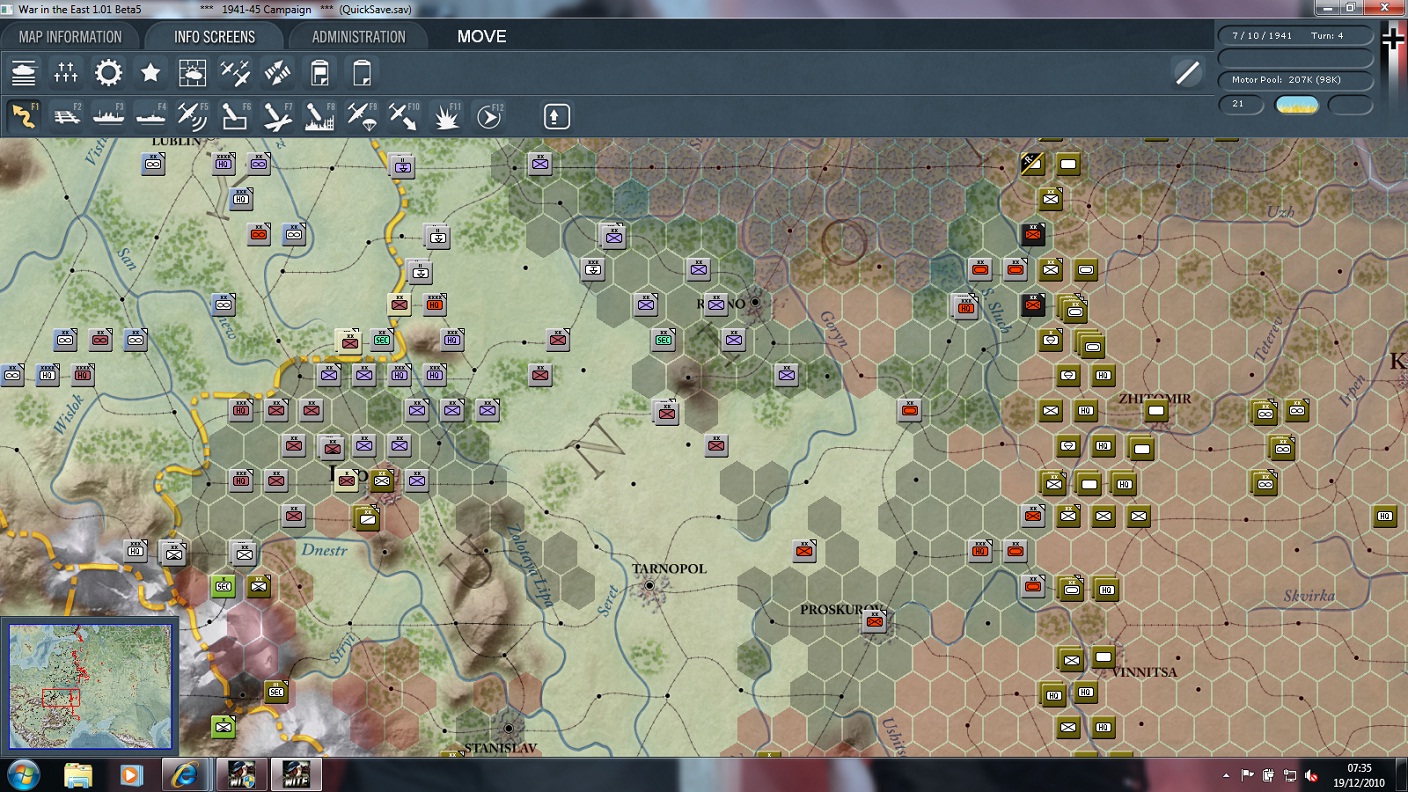Launch Windows Media Player from the taskbar
Viewport: 1408px width, 792px height.
(131, 775)
